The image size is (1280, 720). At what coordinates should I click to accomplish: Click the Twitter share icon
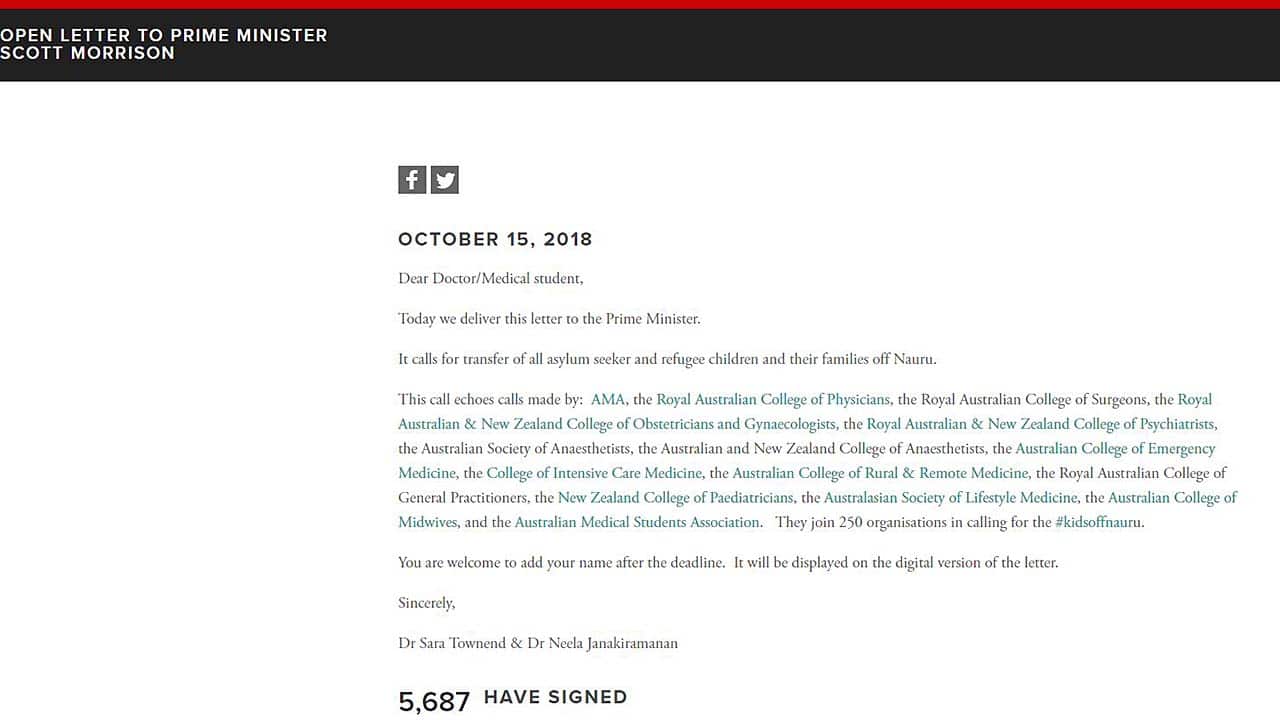pos(445,180)
